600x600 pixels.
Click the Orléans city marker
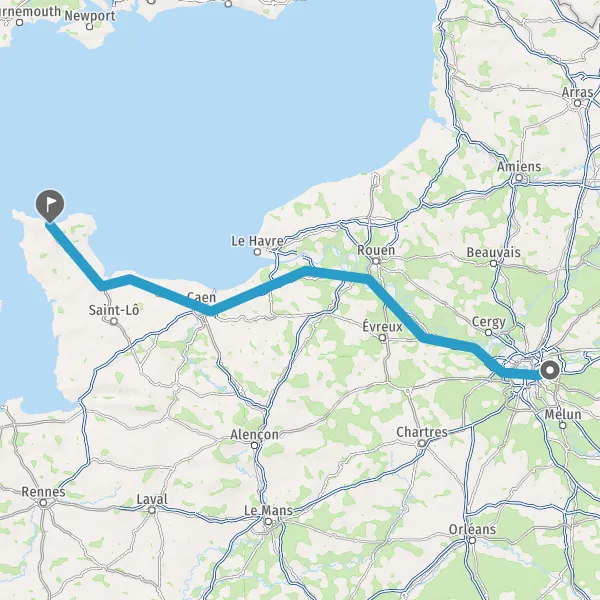(x=472, y=540)
